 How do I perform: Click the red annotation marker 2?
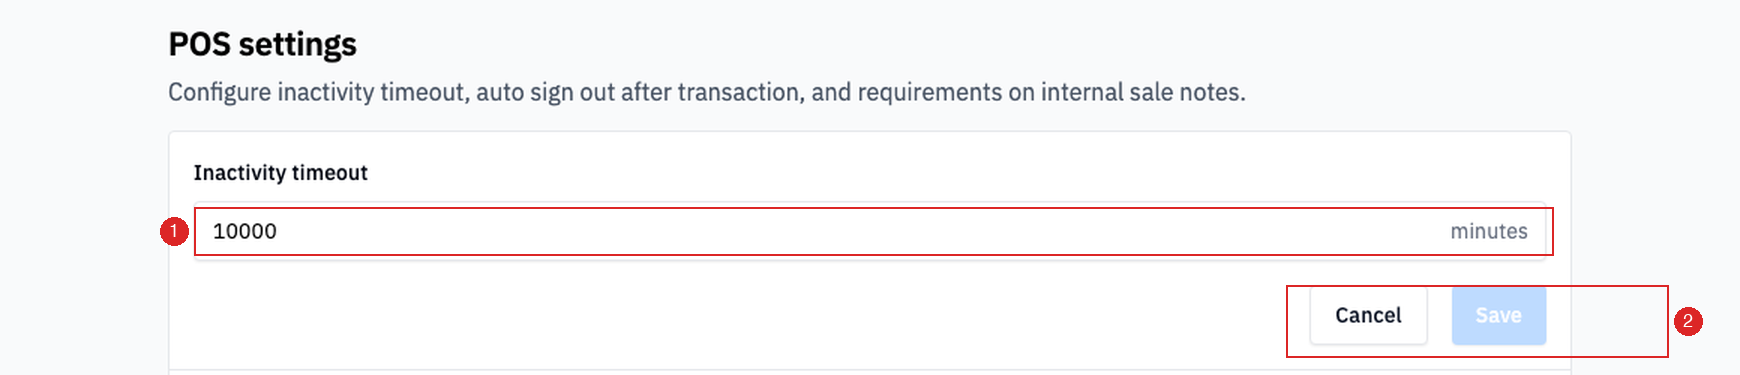tap(1688, 321)
